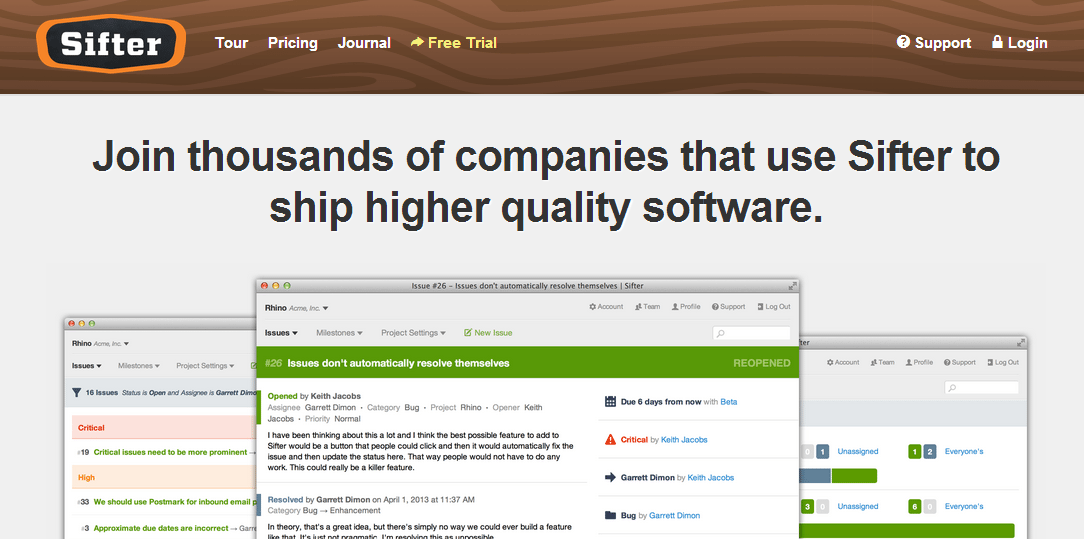Screen dimensions: 1084x539
Task: Click the Sifter logo badge
Action: tap(111, 44)
